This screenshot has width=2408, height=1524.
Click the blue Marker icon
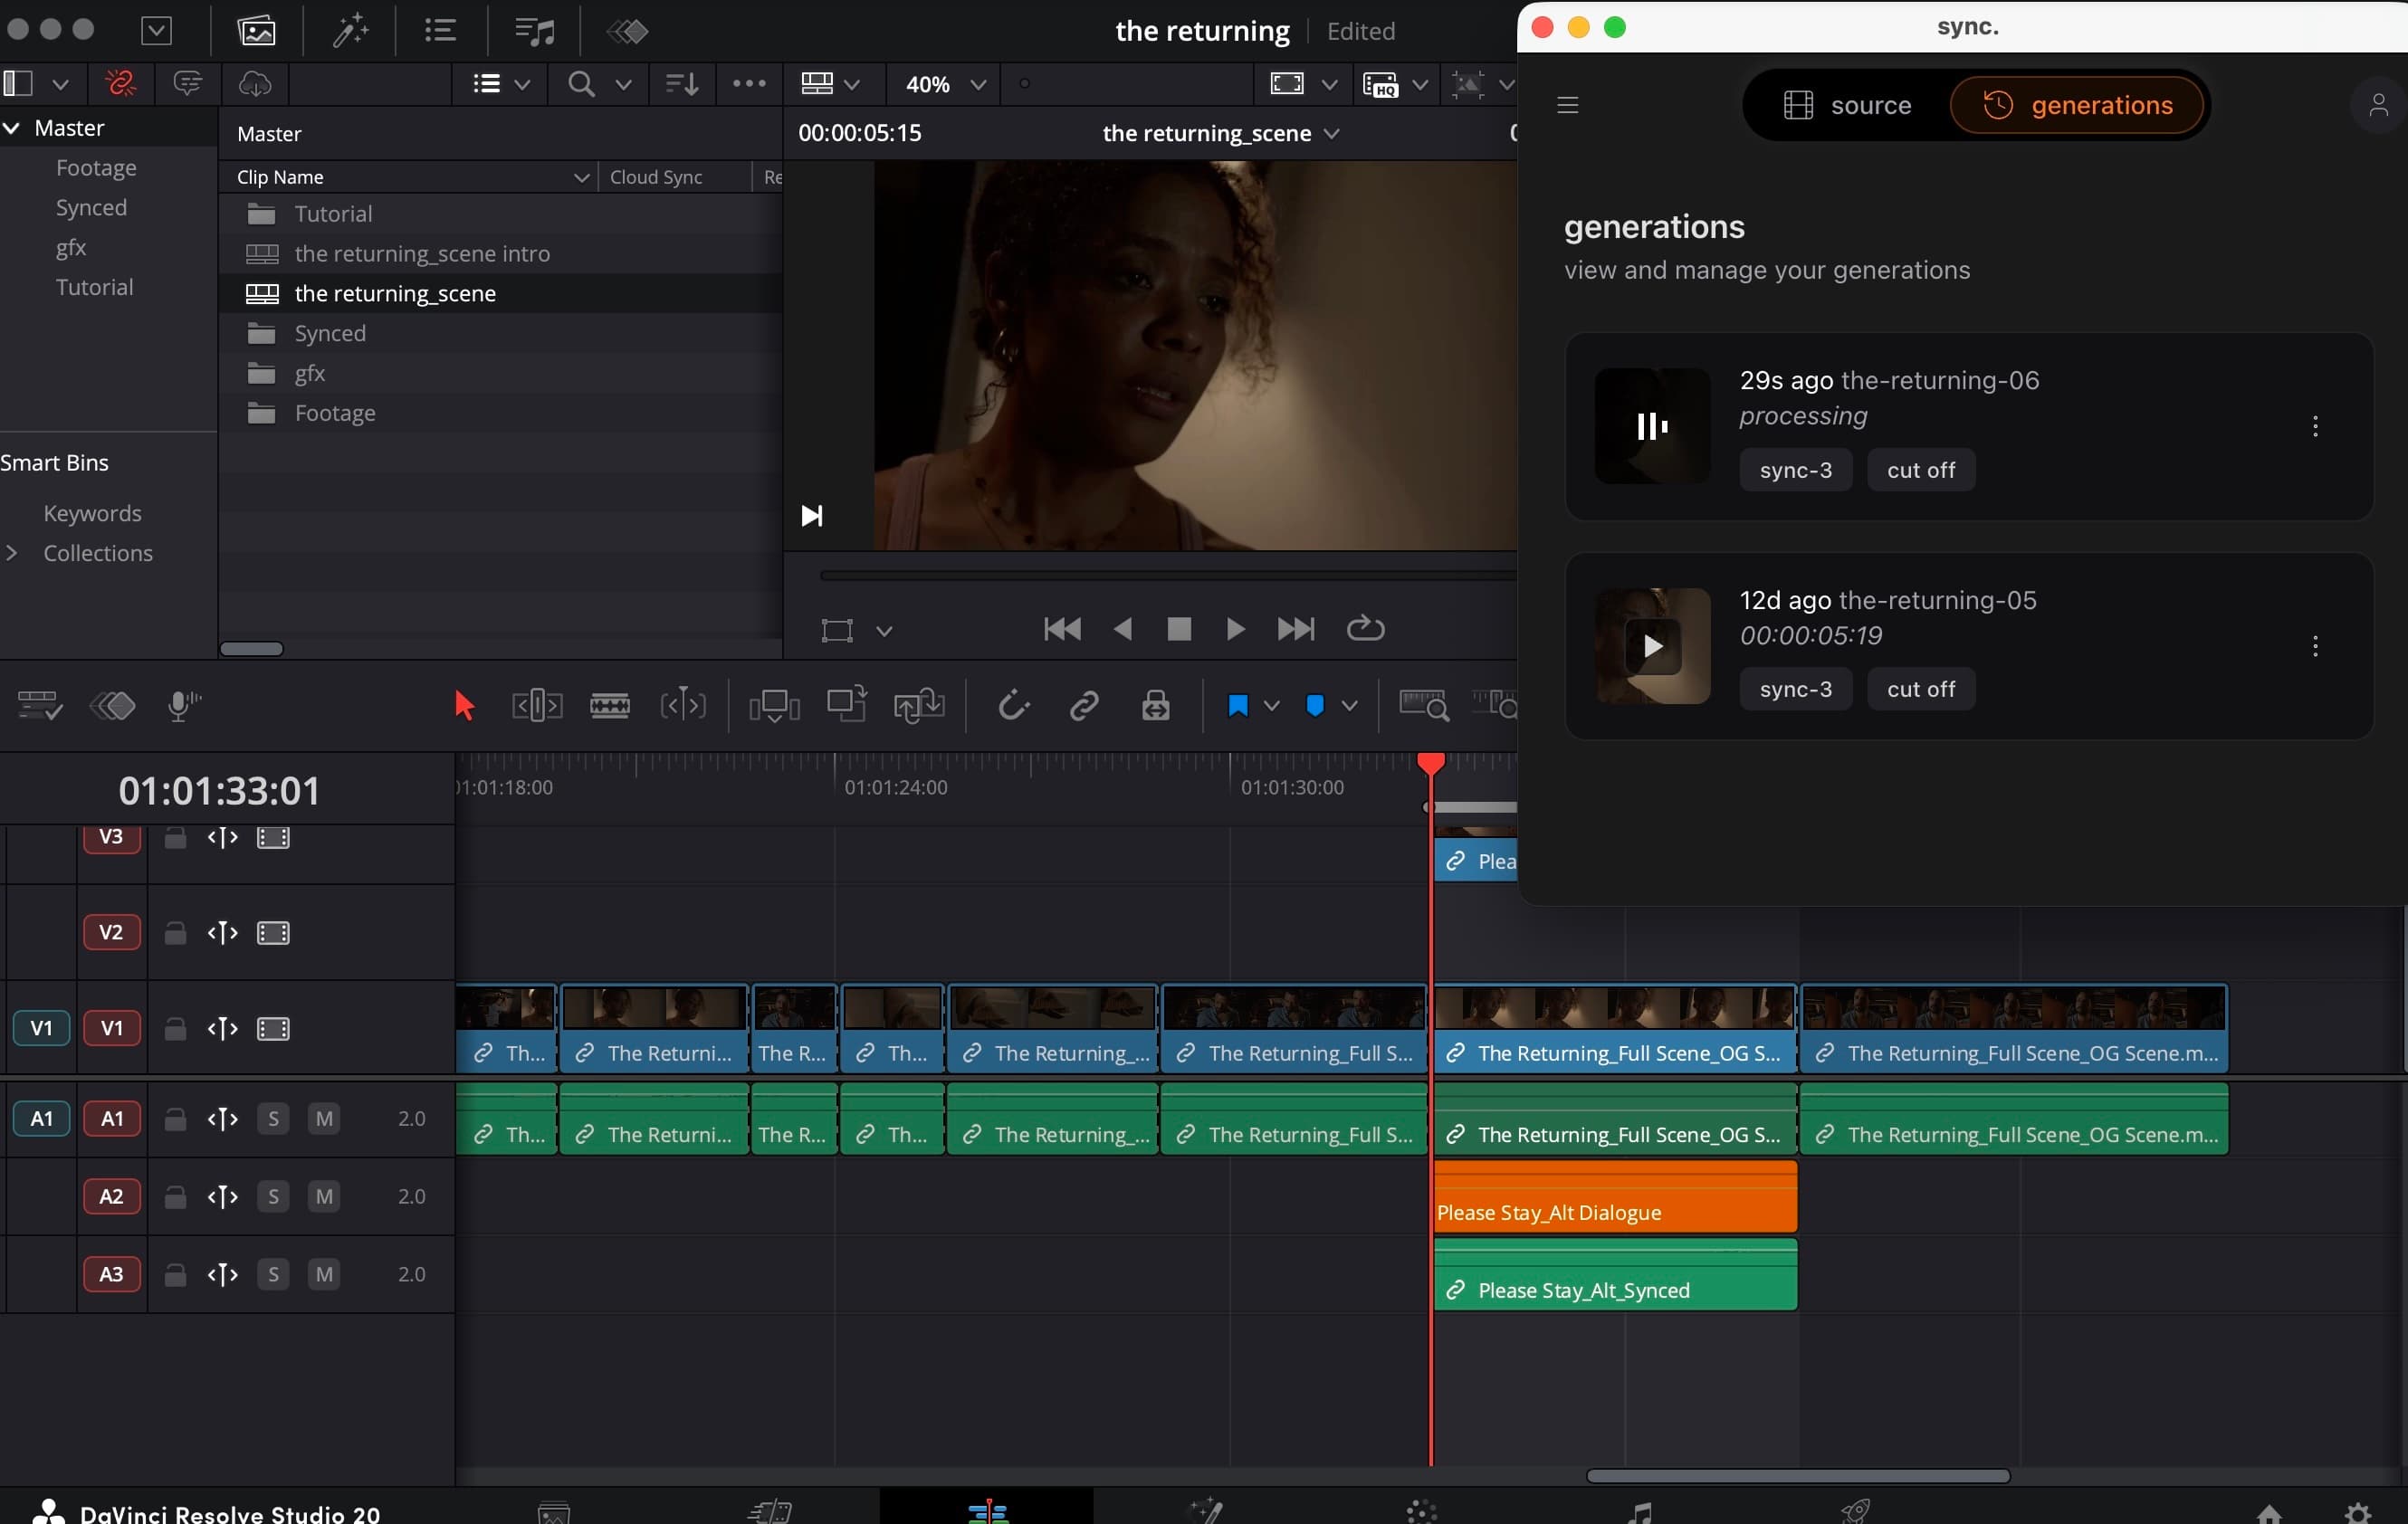1315,706
